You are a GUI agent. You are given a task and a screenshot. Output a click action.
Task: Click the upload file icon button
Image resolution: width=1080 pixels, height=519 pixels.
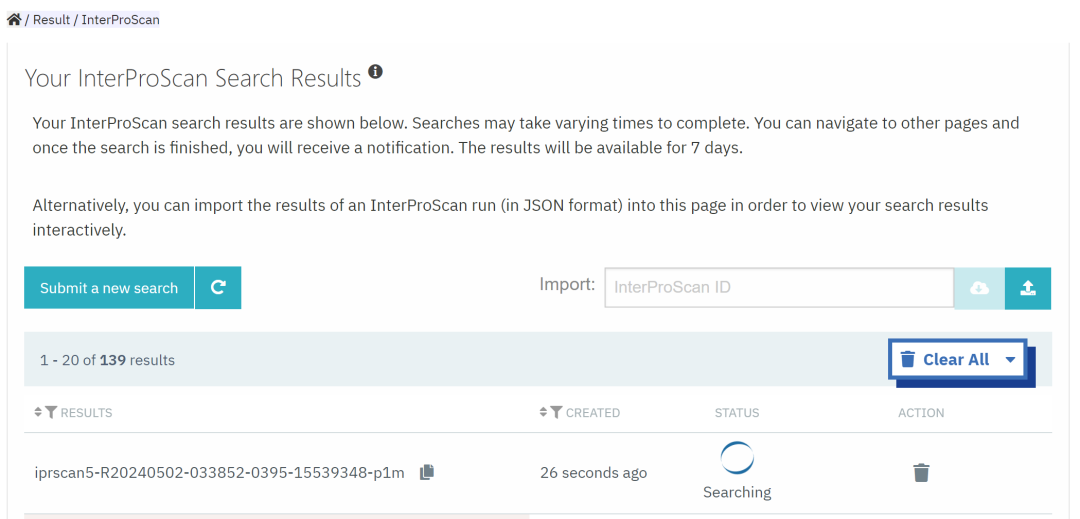(1028, 288)
